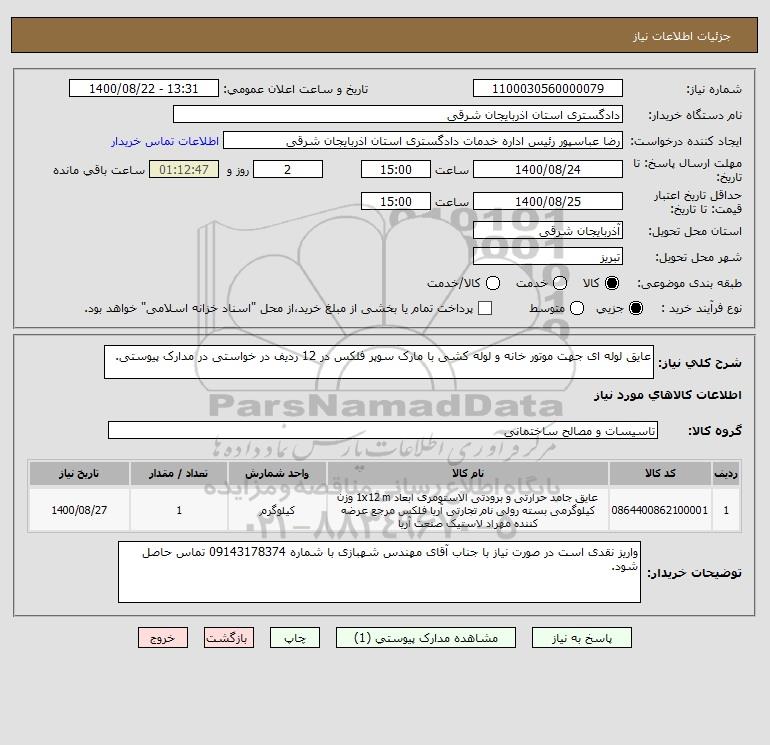Click the goods group field تاسیسات و مصالح ساختمانی
The width and height of the screenshot is (770, 745).
coord(383,430)
